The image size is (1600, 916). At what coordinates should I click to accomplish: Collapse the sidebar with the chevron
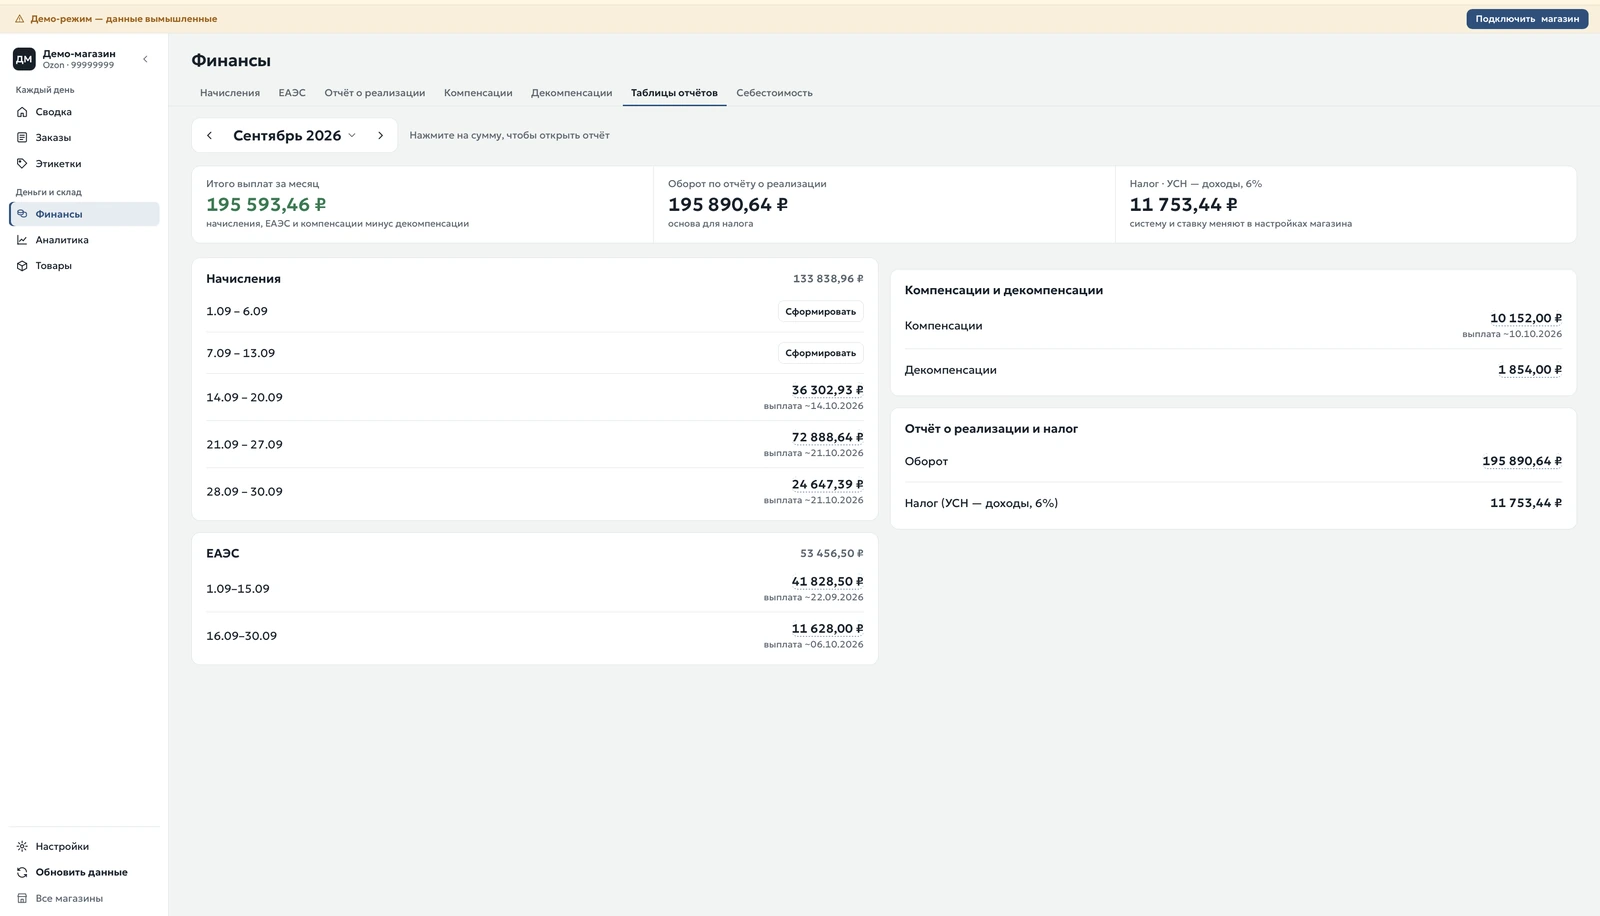pyautogui.click(x=145, y=59)
